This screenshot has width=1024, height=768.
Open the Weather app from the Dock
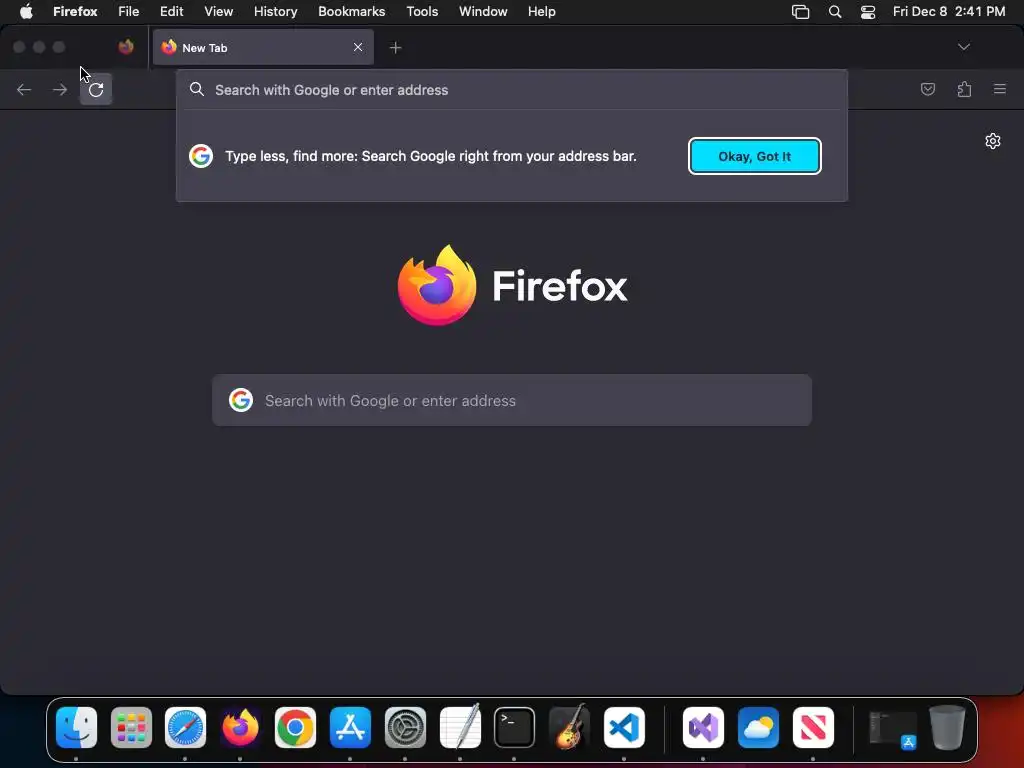pos(758,727)
